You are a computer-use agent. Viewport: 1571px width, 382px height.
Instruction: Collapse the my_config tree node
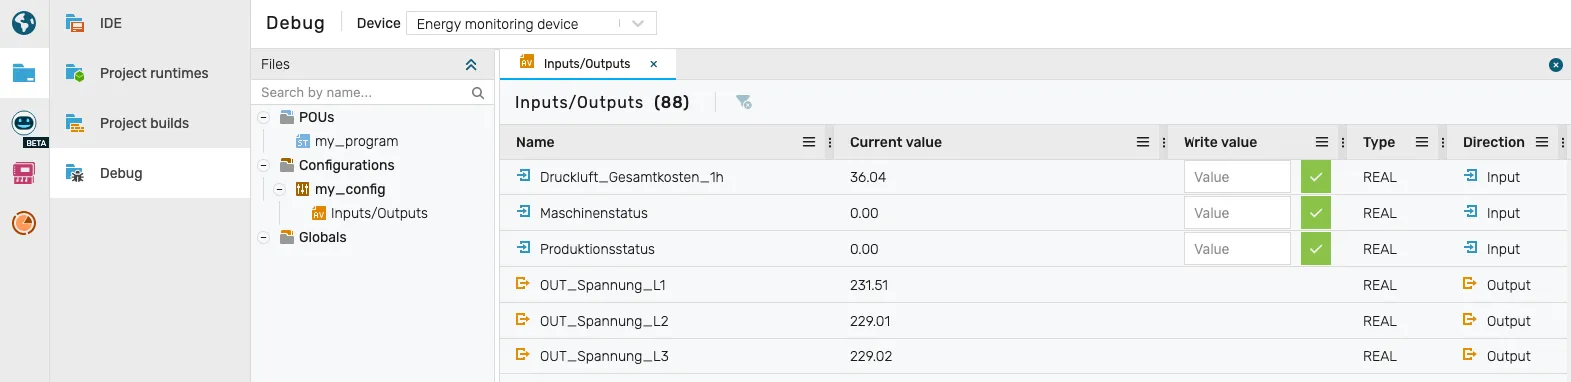click(280, 189)
